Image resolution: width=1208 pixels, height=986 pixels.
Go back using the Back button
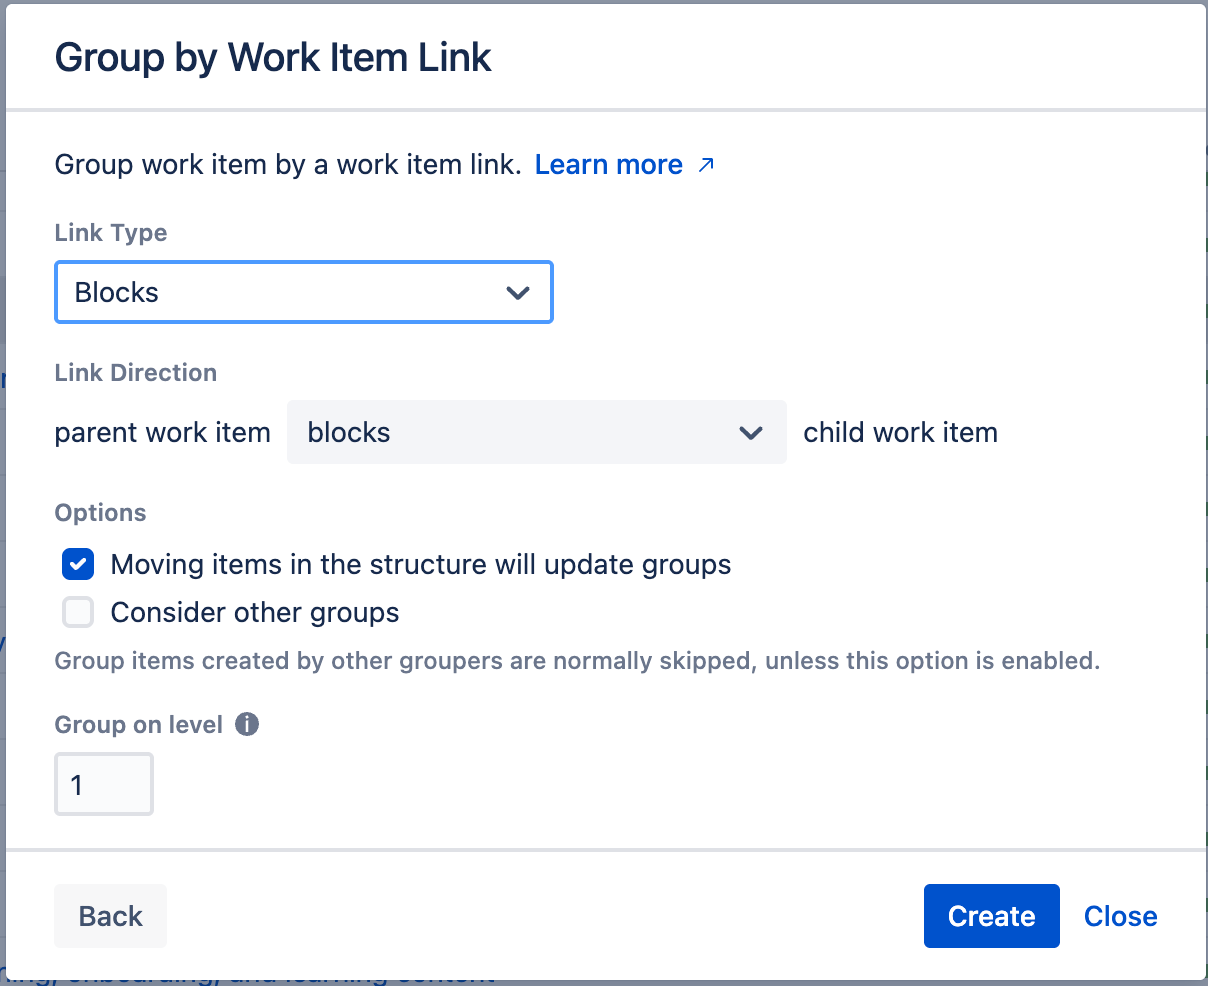(x=110, y=915)
